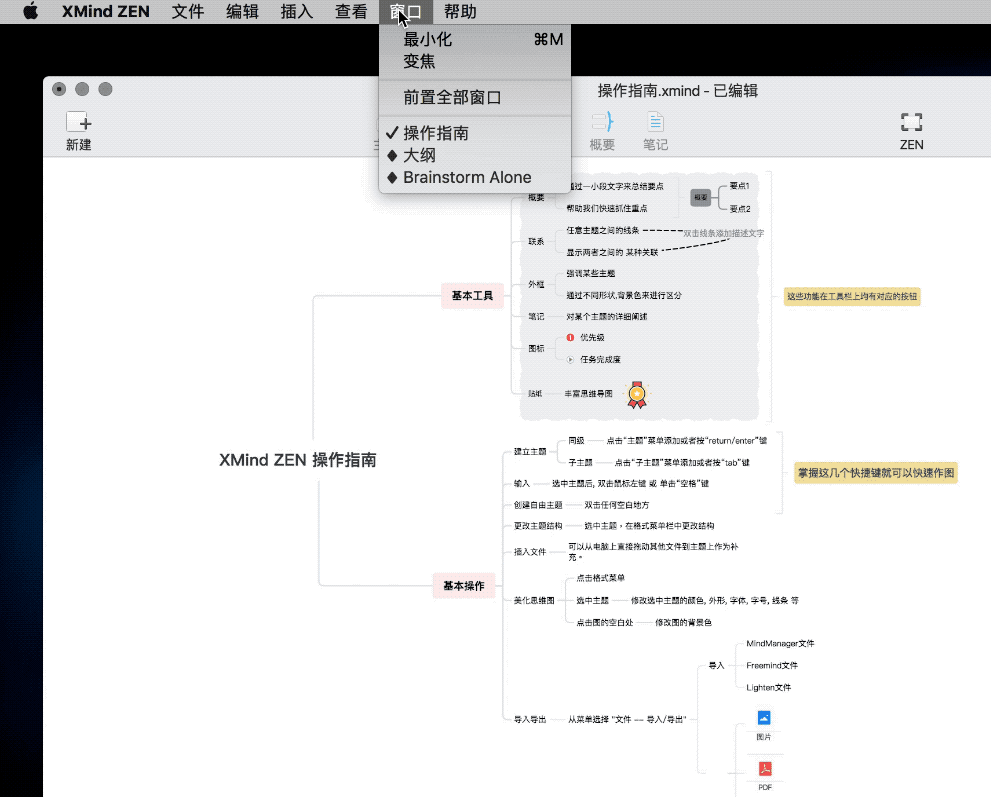Screen dimensions: 991x797
Task: Select the central topic XMind ZEN 操作指南
Action: [298, 459]
